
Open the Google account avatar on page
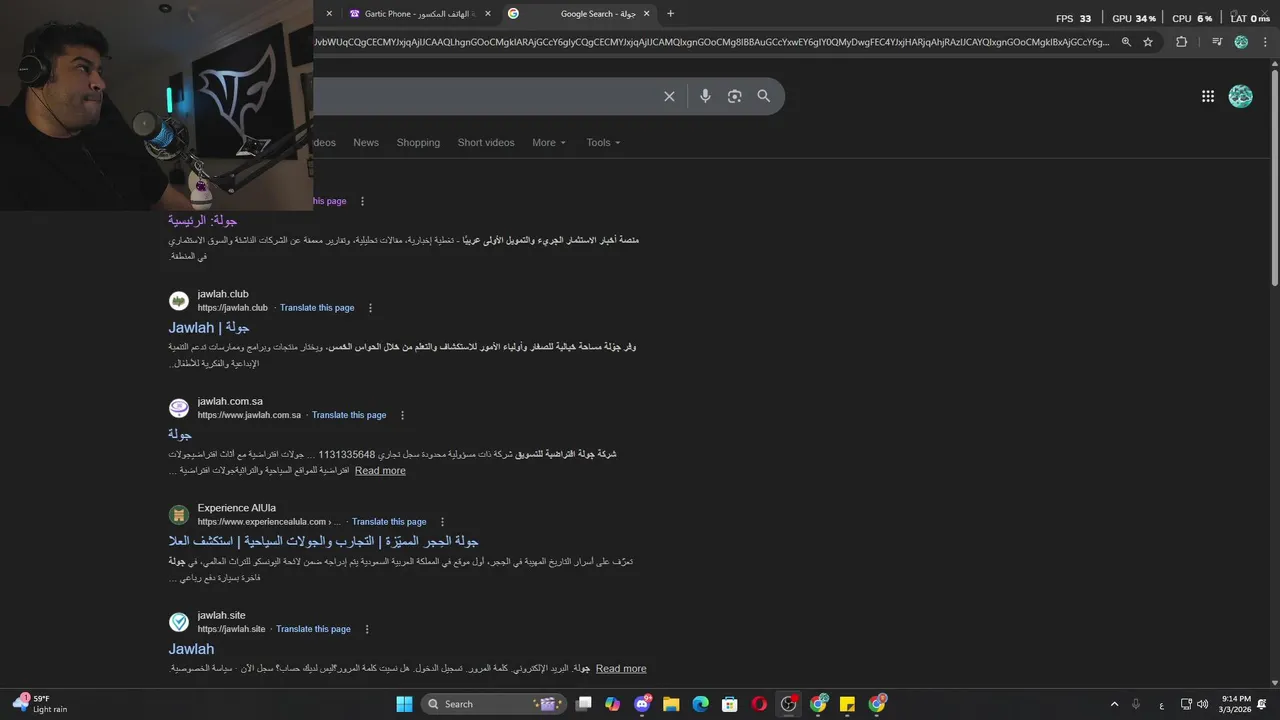pyautogui.click(x=1241, y=96)
